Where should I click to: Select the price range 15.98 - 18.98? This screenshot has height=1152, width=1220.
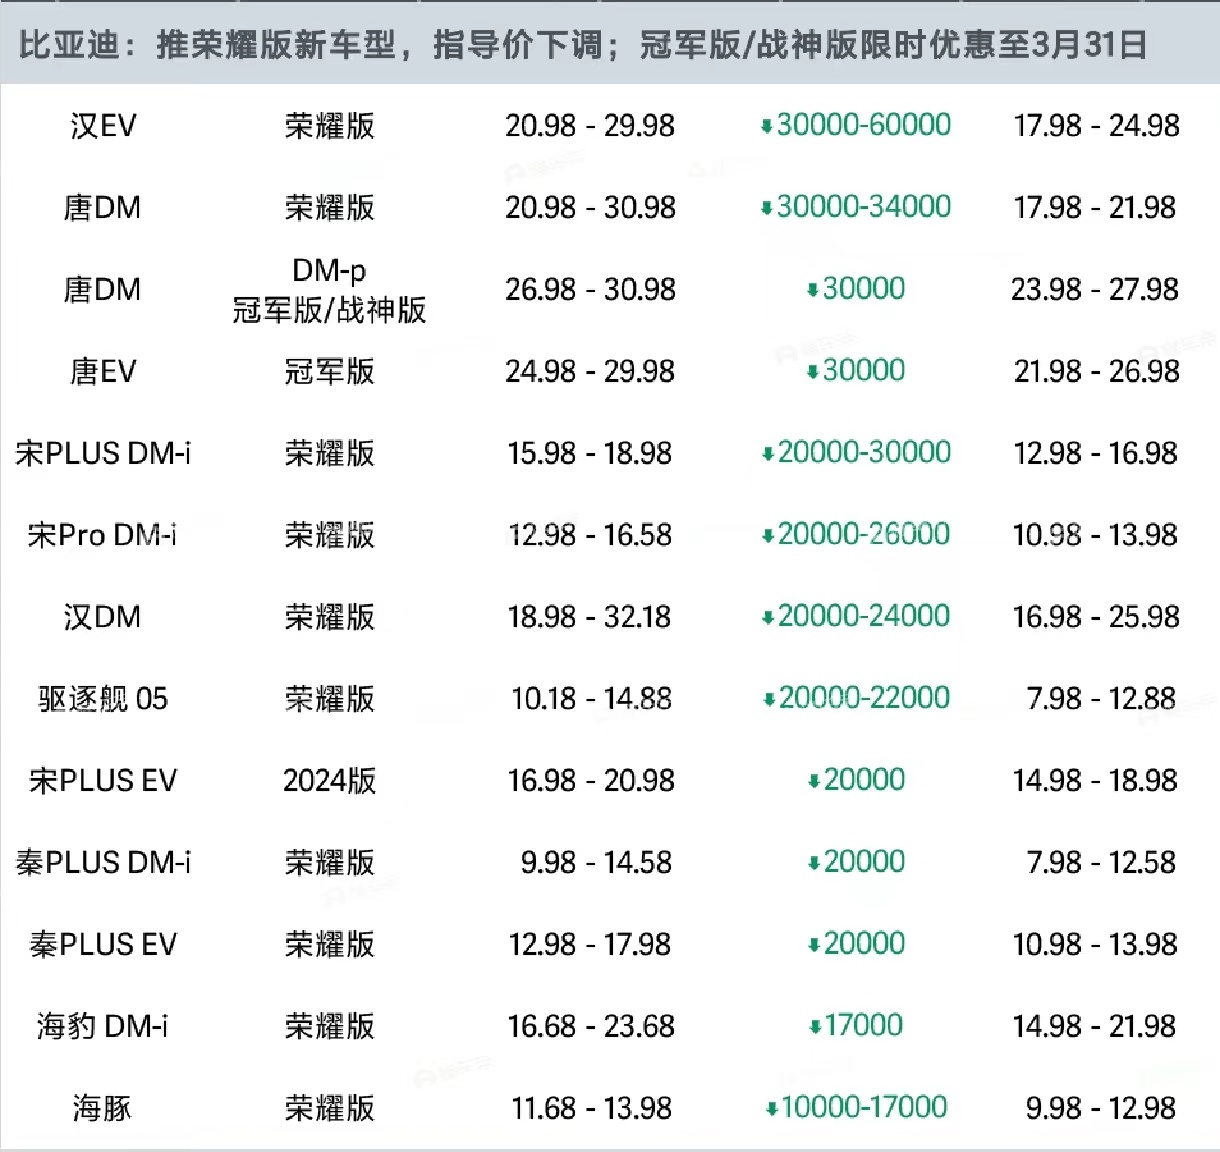[590, 454]
